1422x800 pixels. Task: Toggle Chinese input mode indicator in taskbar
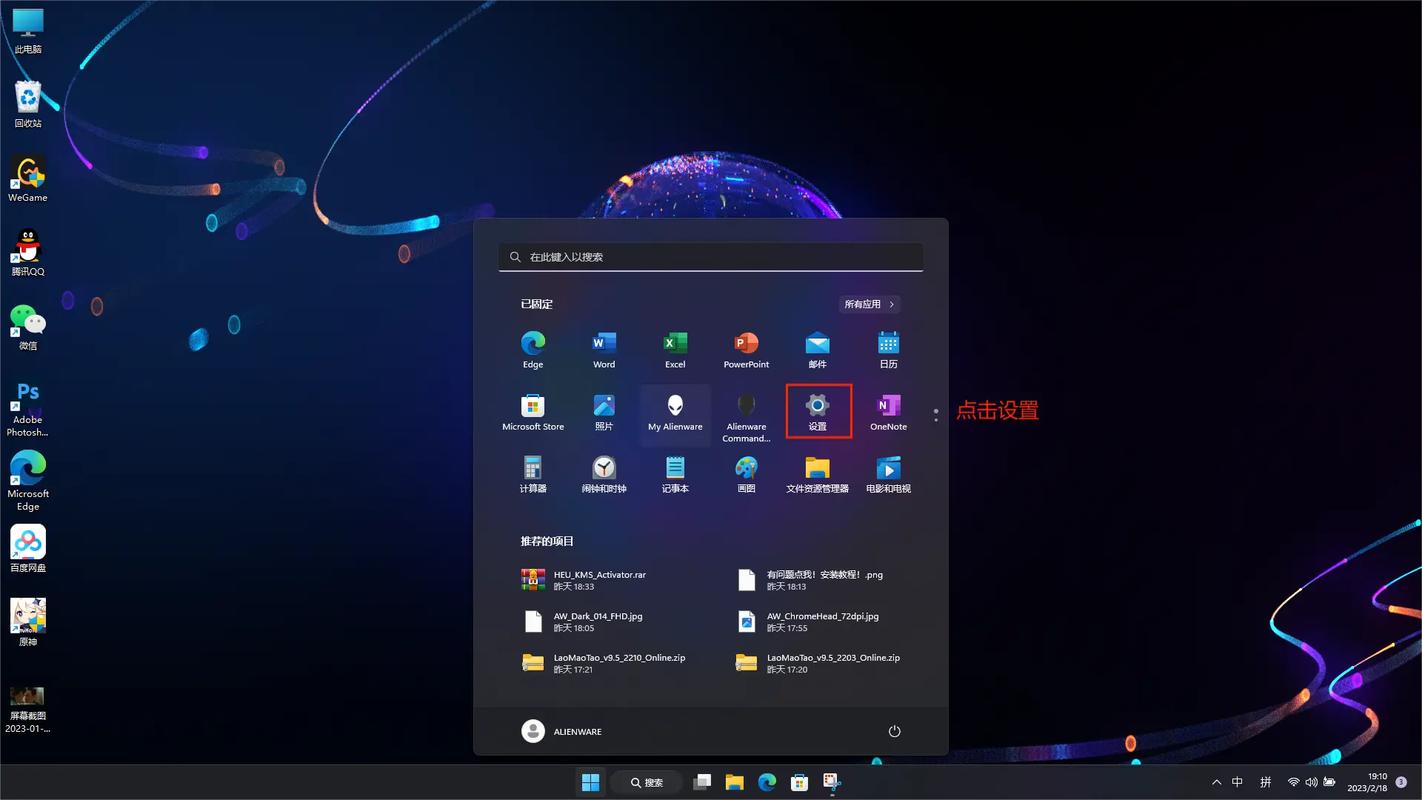1238,782
